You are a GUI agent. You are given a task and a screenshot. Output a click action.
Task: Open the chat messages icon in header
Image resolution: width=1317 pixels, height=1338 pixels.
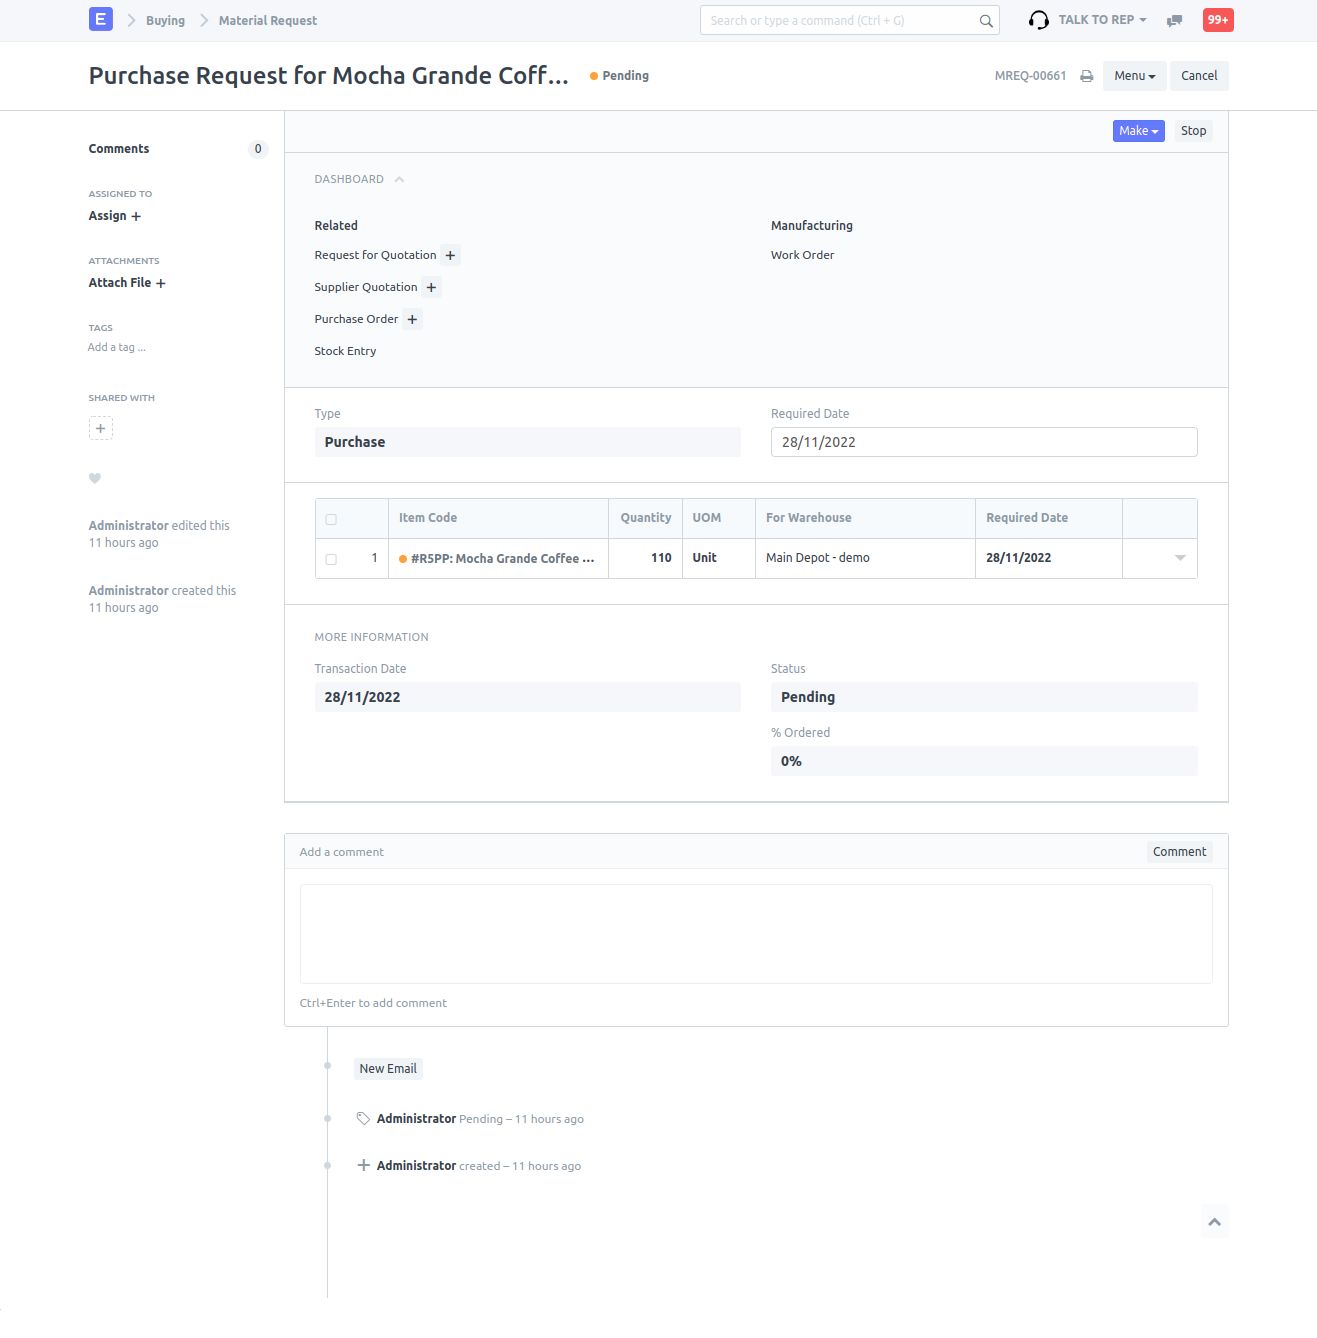[1175, 20]
